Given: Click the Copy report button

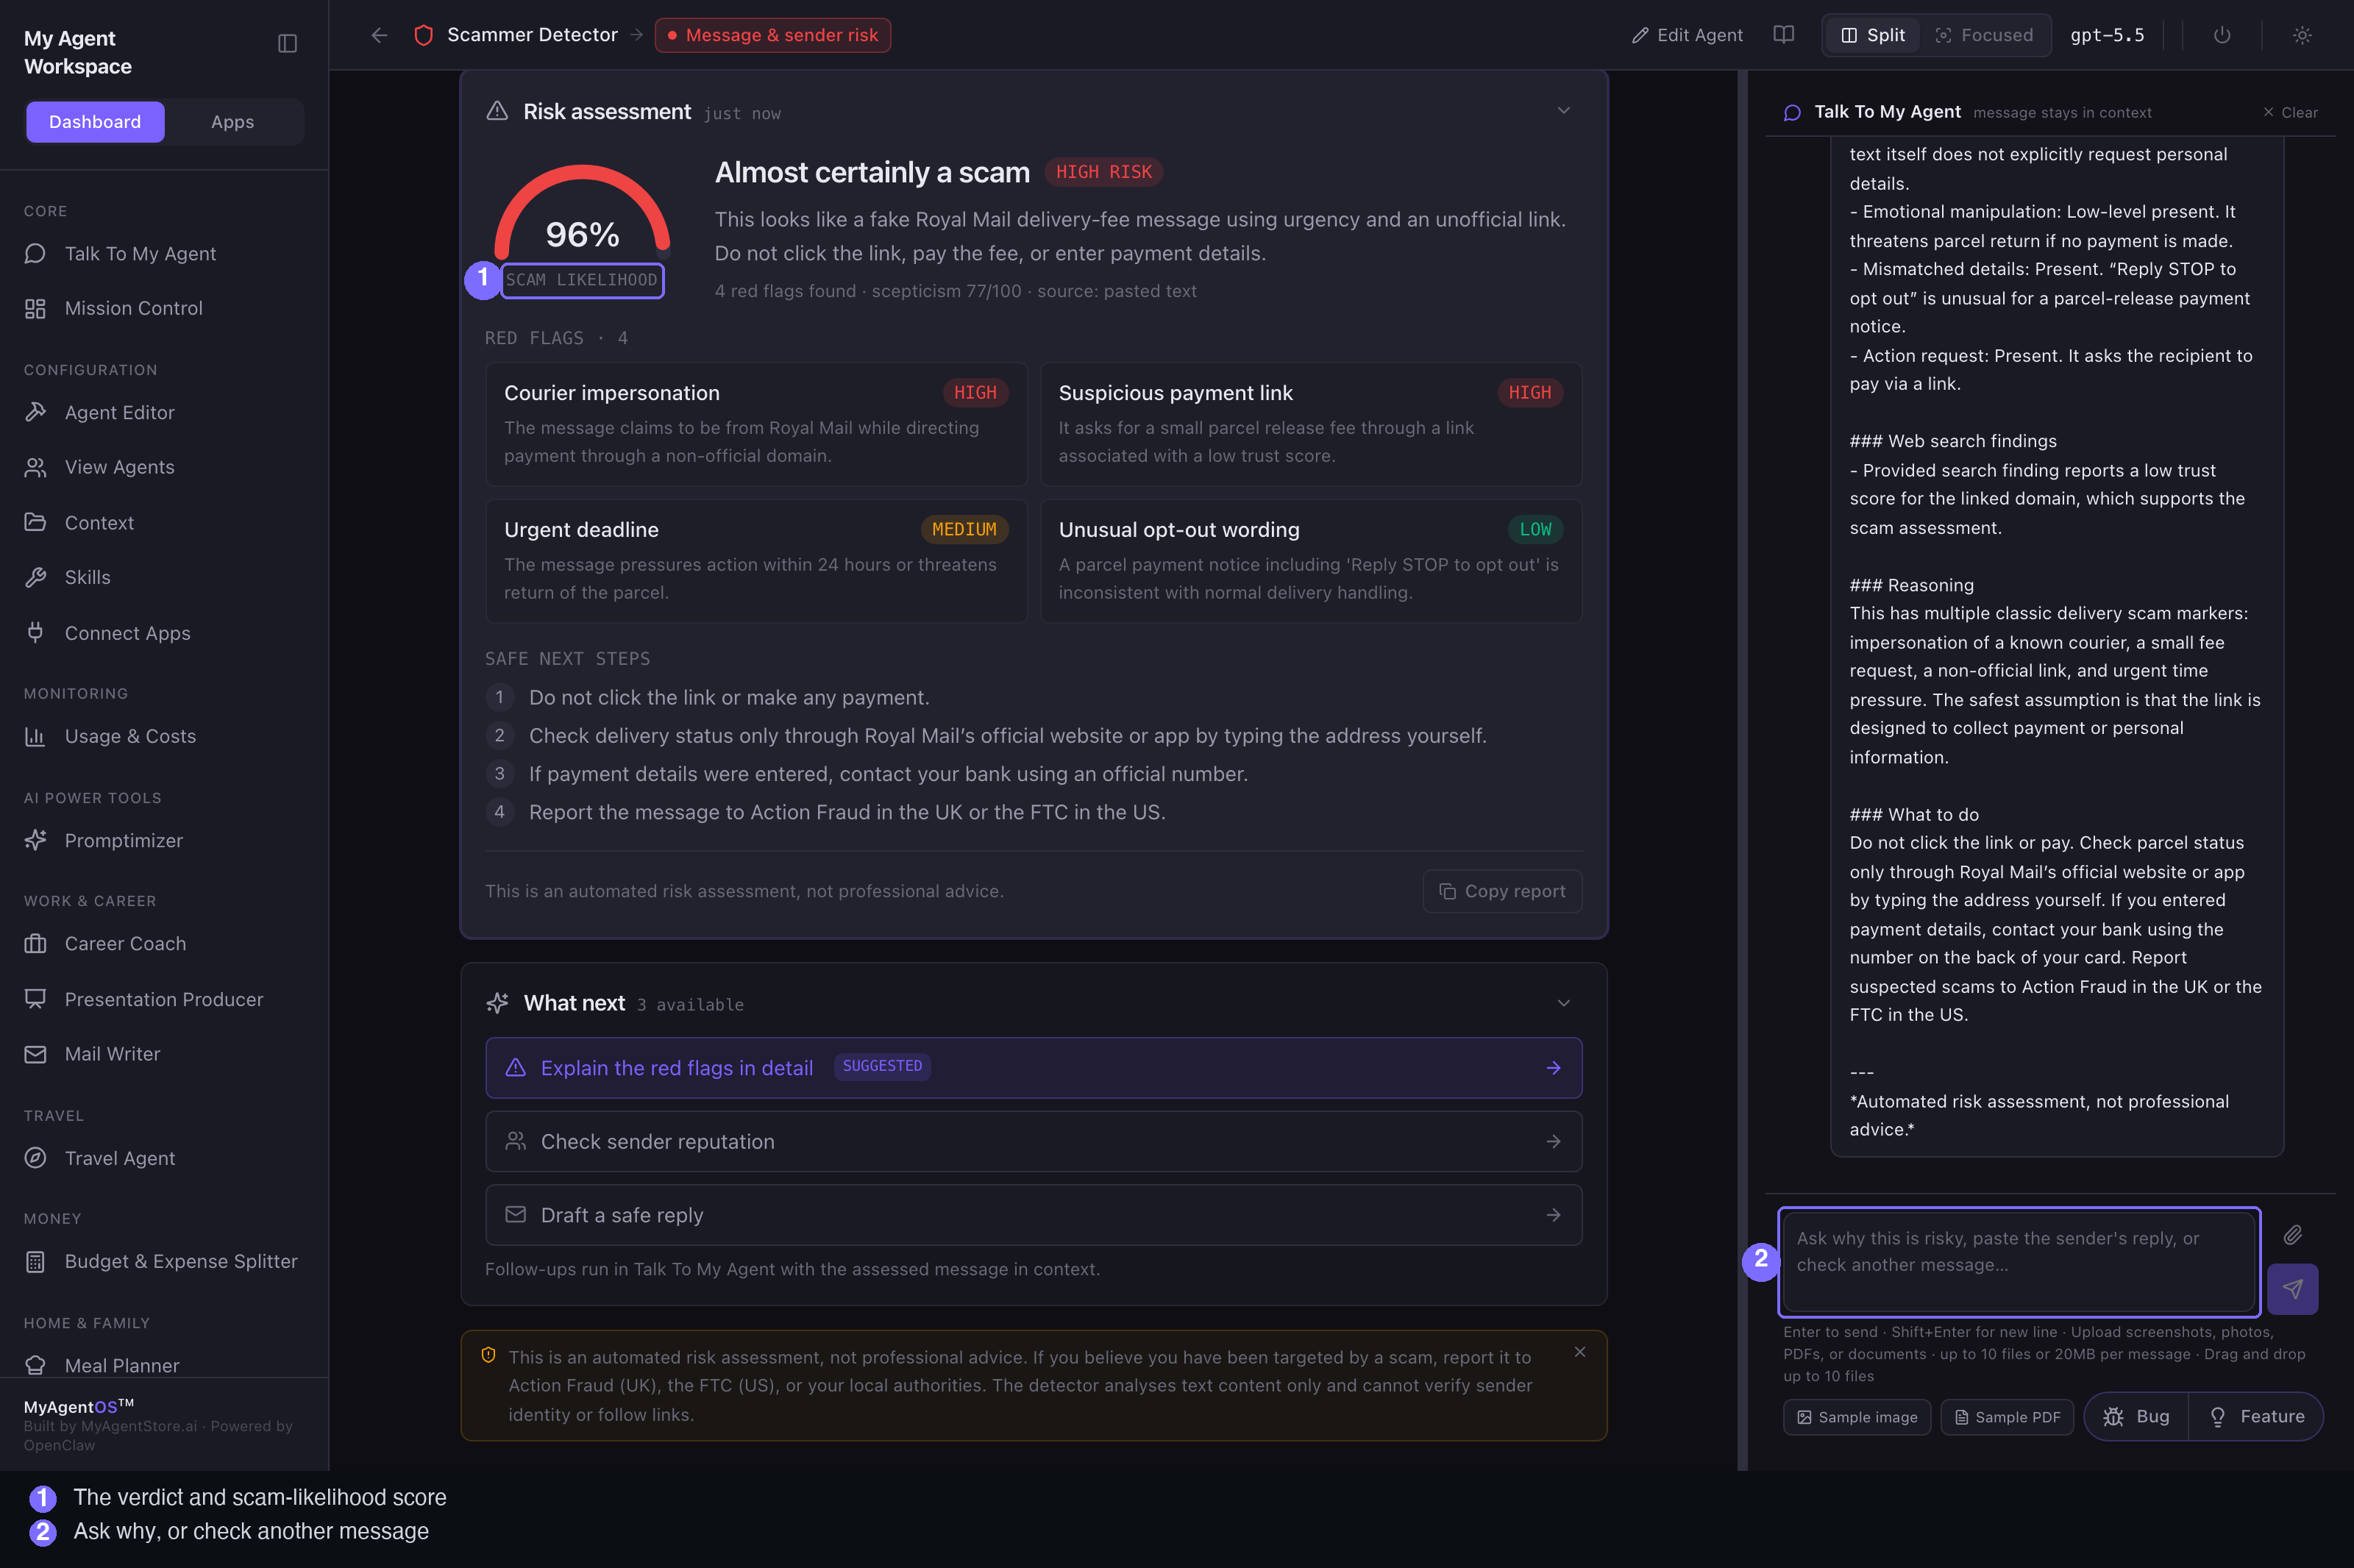Looking at the screenshot, I should 1502,891.
